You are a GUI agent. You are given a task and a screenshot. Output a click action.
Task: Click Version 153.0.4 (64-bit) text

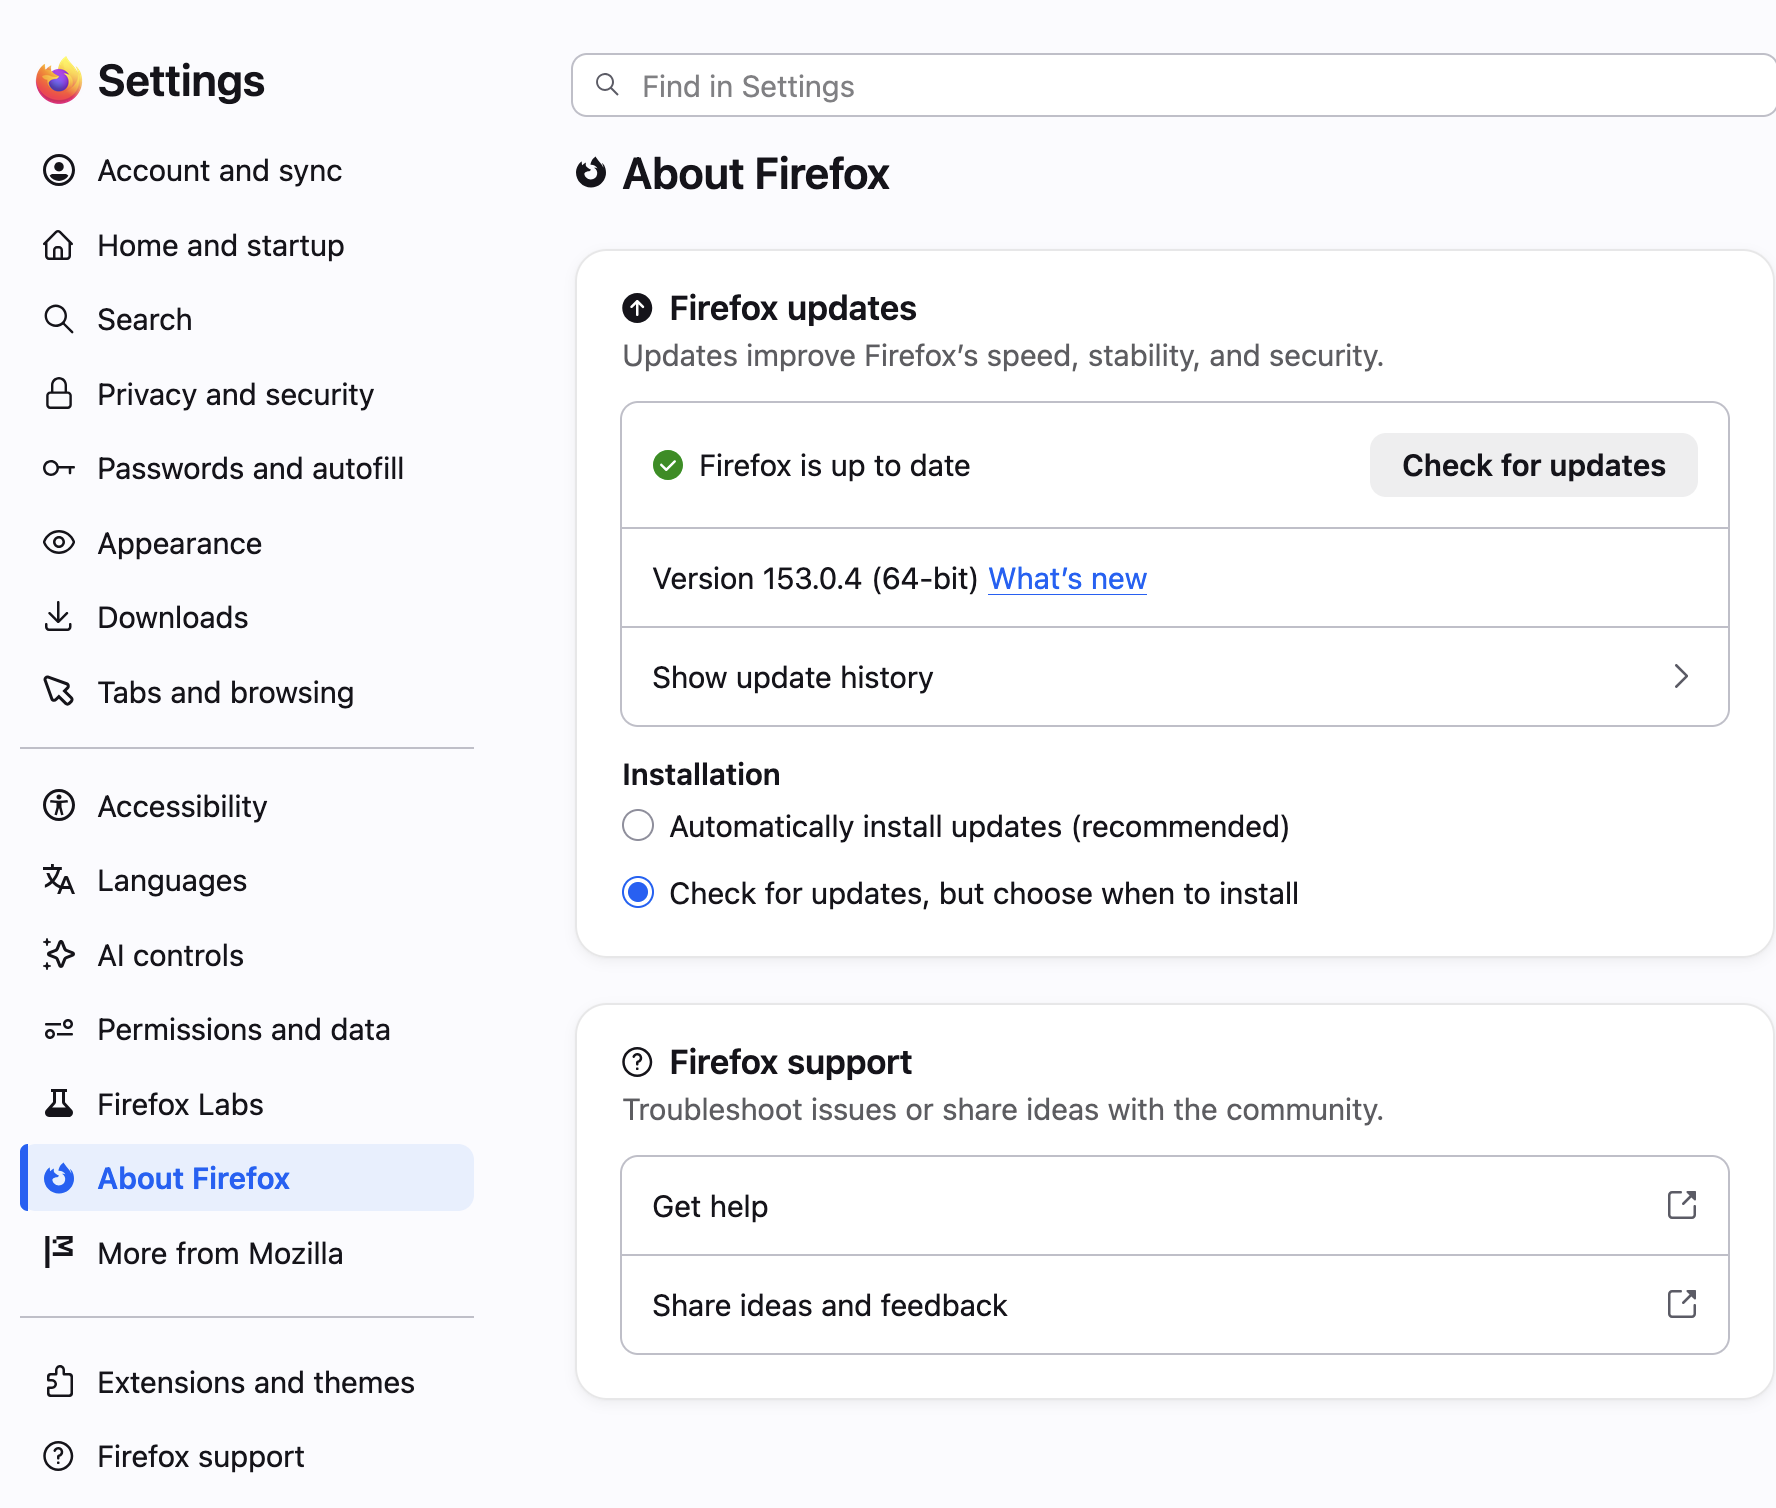pos(815,579)
